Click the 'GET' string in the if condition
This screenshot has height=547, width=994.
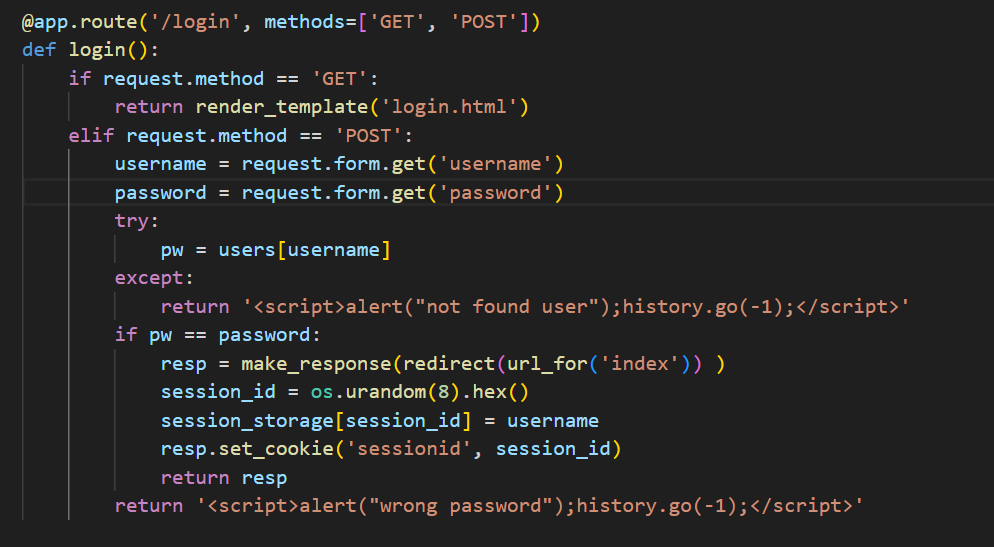coord(339,79)
